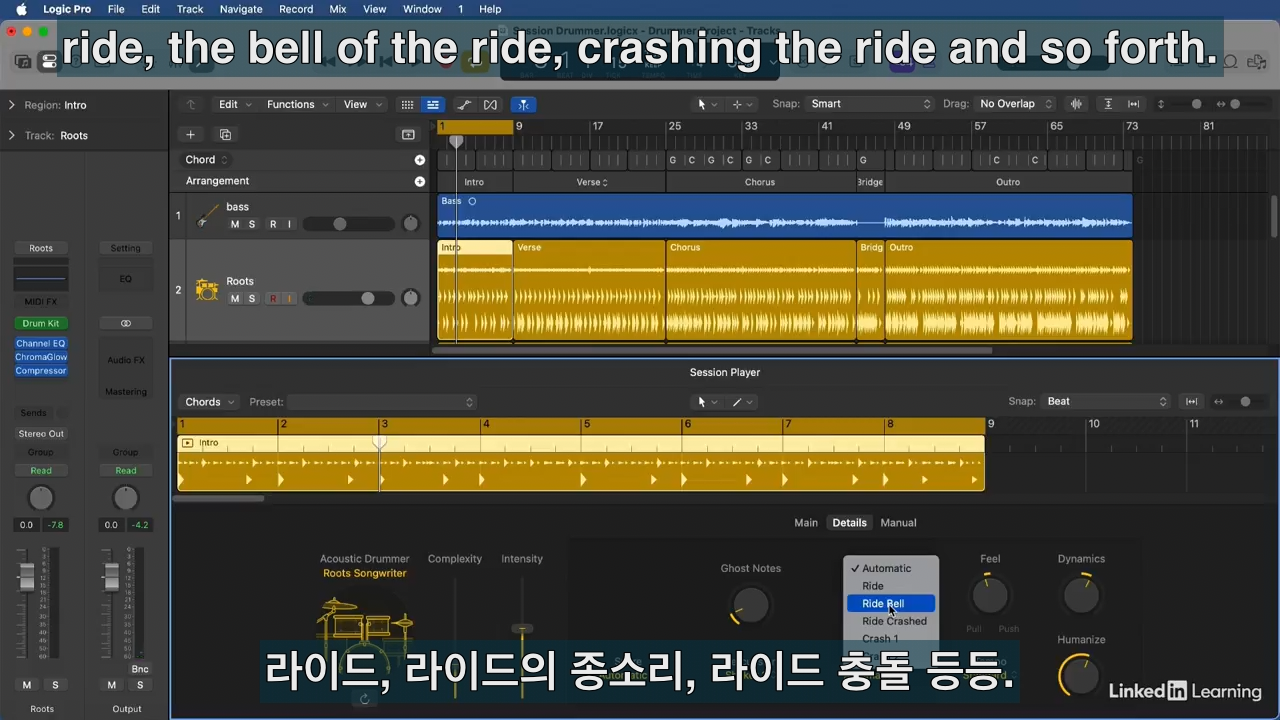
Task: Open the Compressor plug-in
Action: [41, 371]
